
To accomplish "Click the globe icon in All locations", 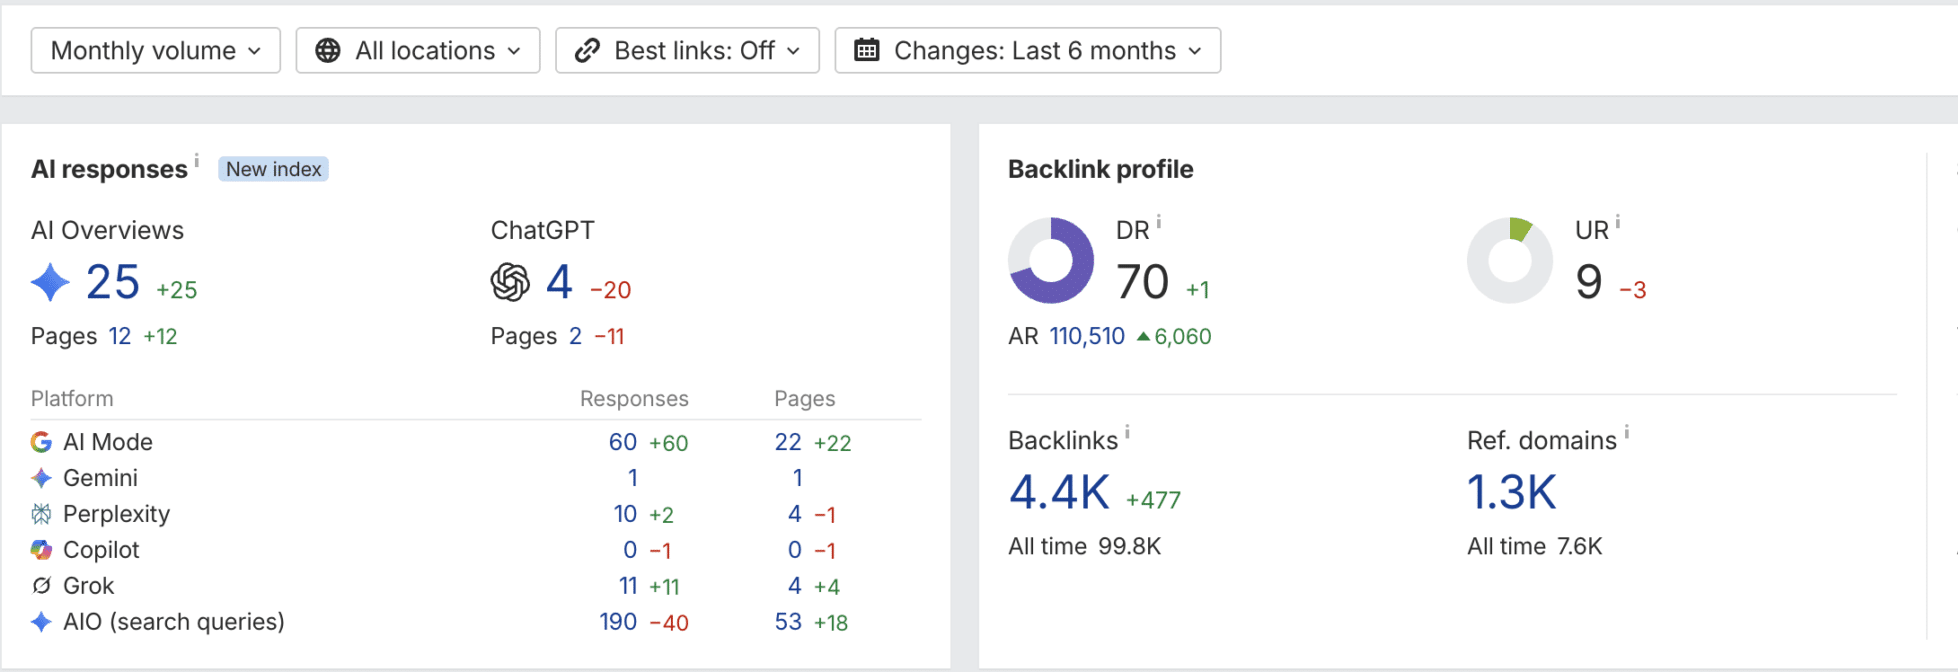I will click(x=328, y=51).
